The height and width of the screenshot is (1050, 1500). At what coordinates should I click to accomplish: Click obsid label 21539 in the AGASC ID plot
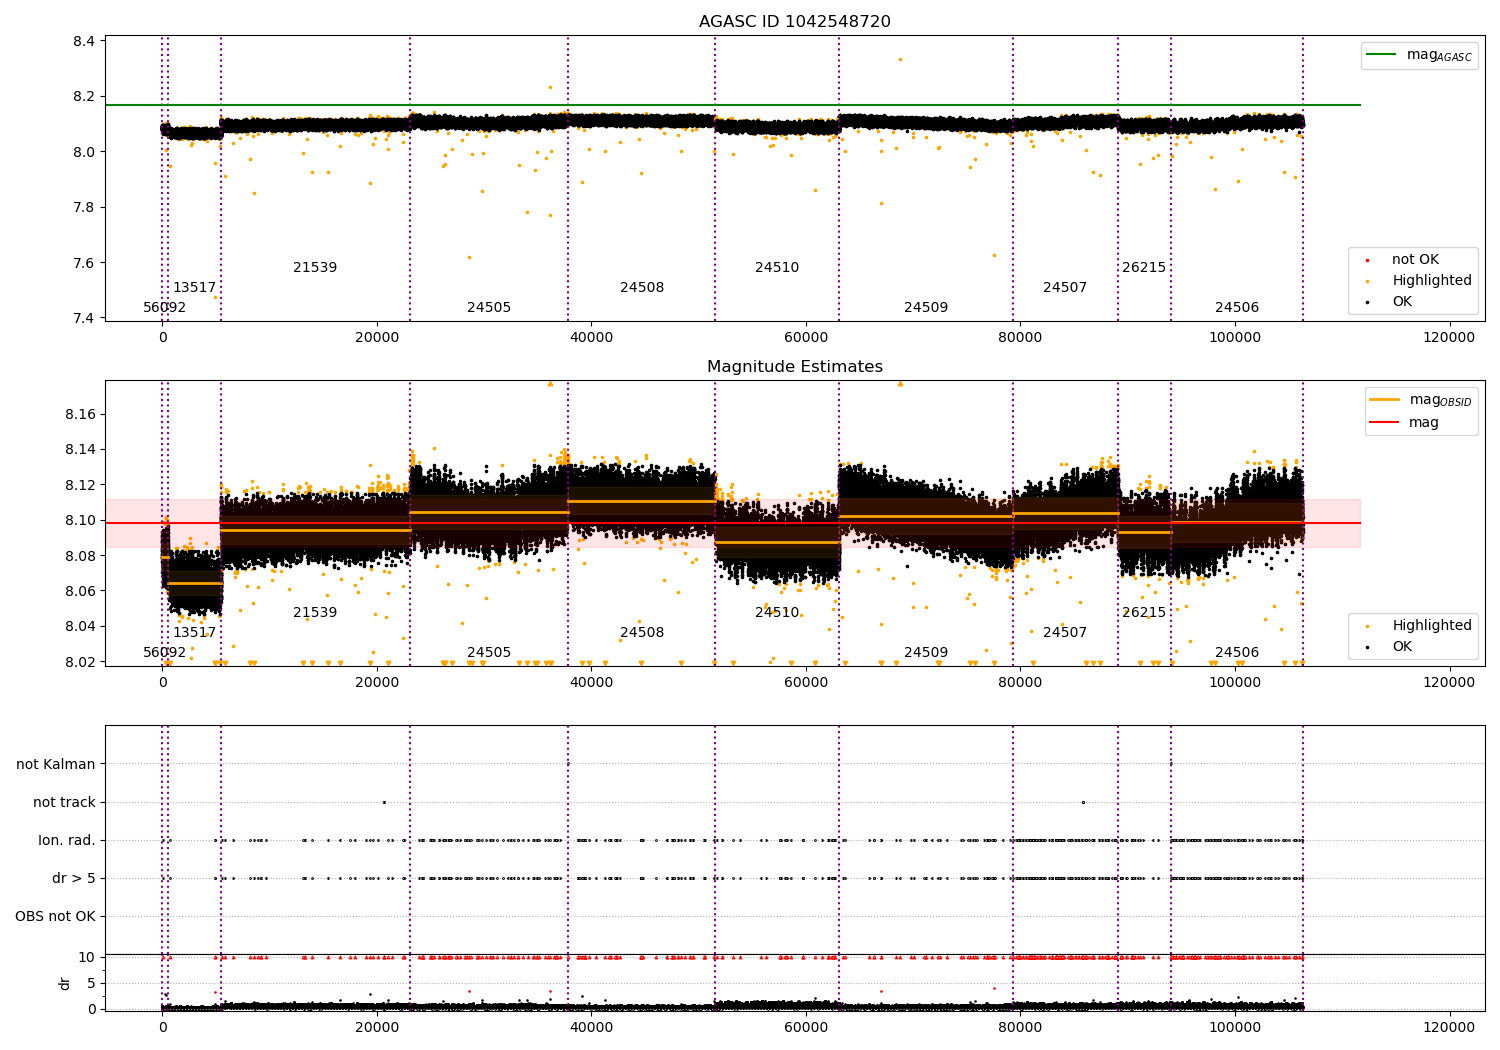[x=315, y=268]
